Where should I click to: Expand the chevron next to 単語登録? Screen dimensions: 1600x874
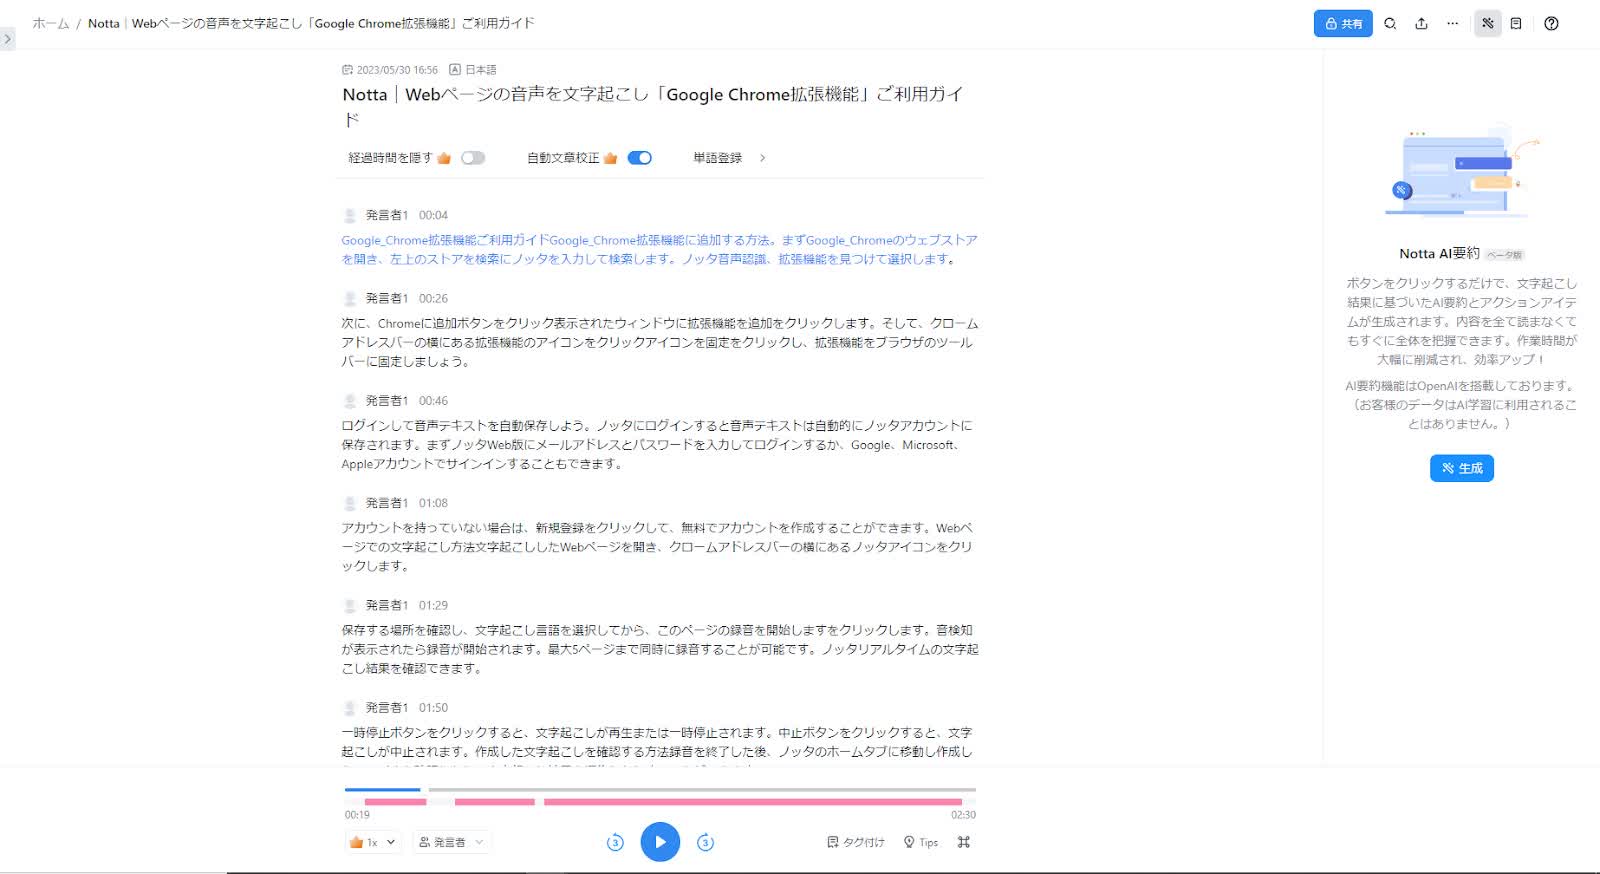point(762,158)
